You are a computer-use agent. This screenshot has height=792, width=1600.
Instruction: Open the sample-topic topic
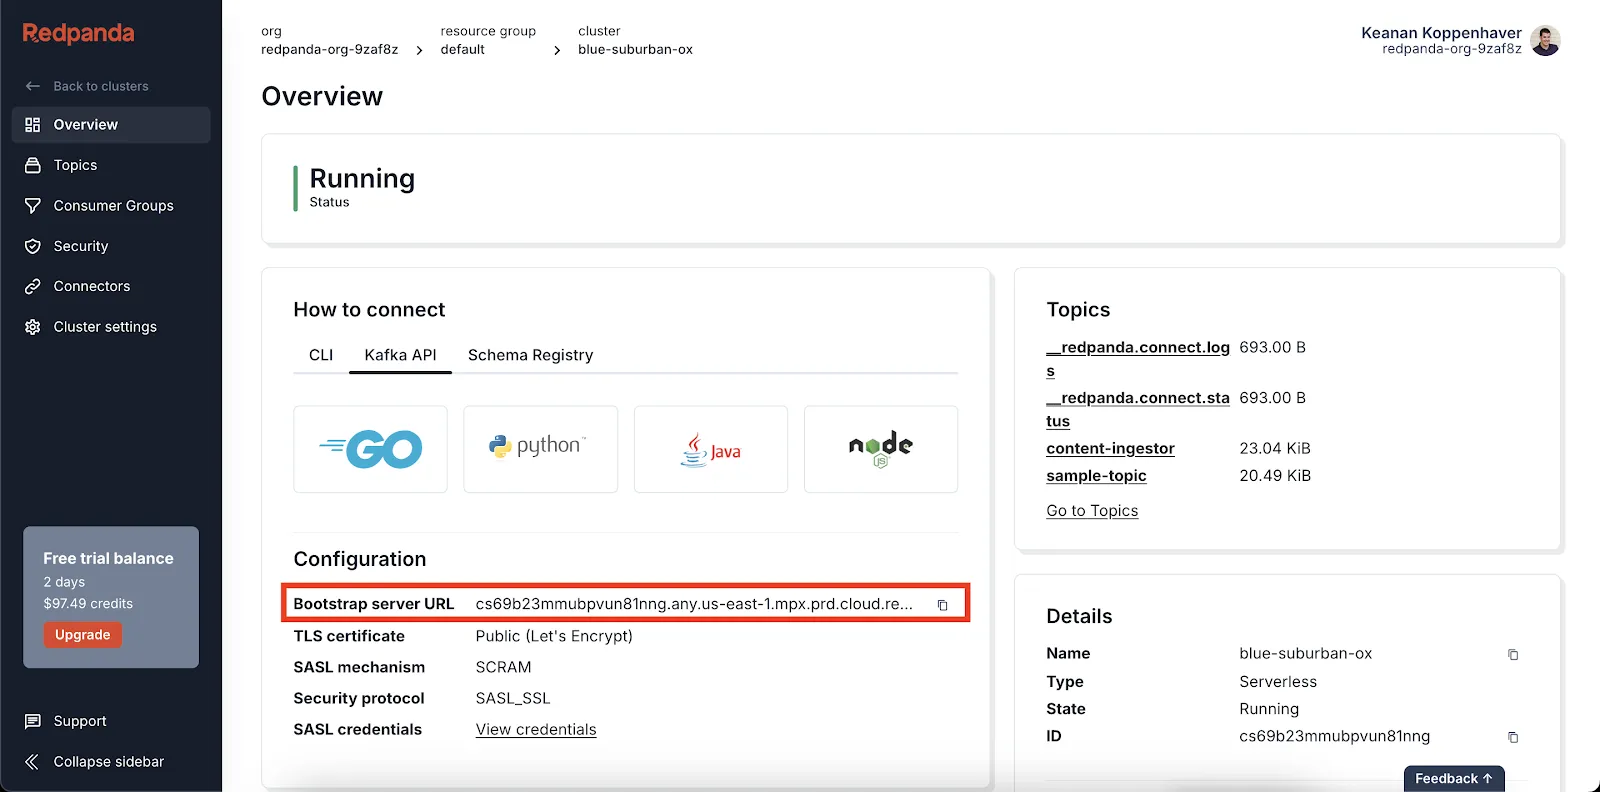[1096, 476]
